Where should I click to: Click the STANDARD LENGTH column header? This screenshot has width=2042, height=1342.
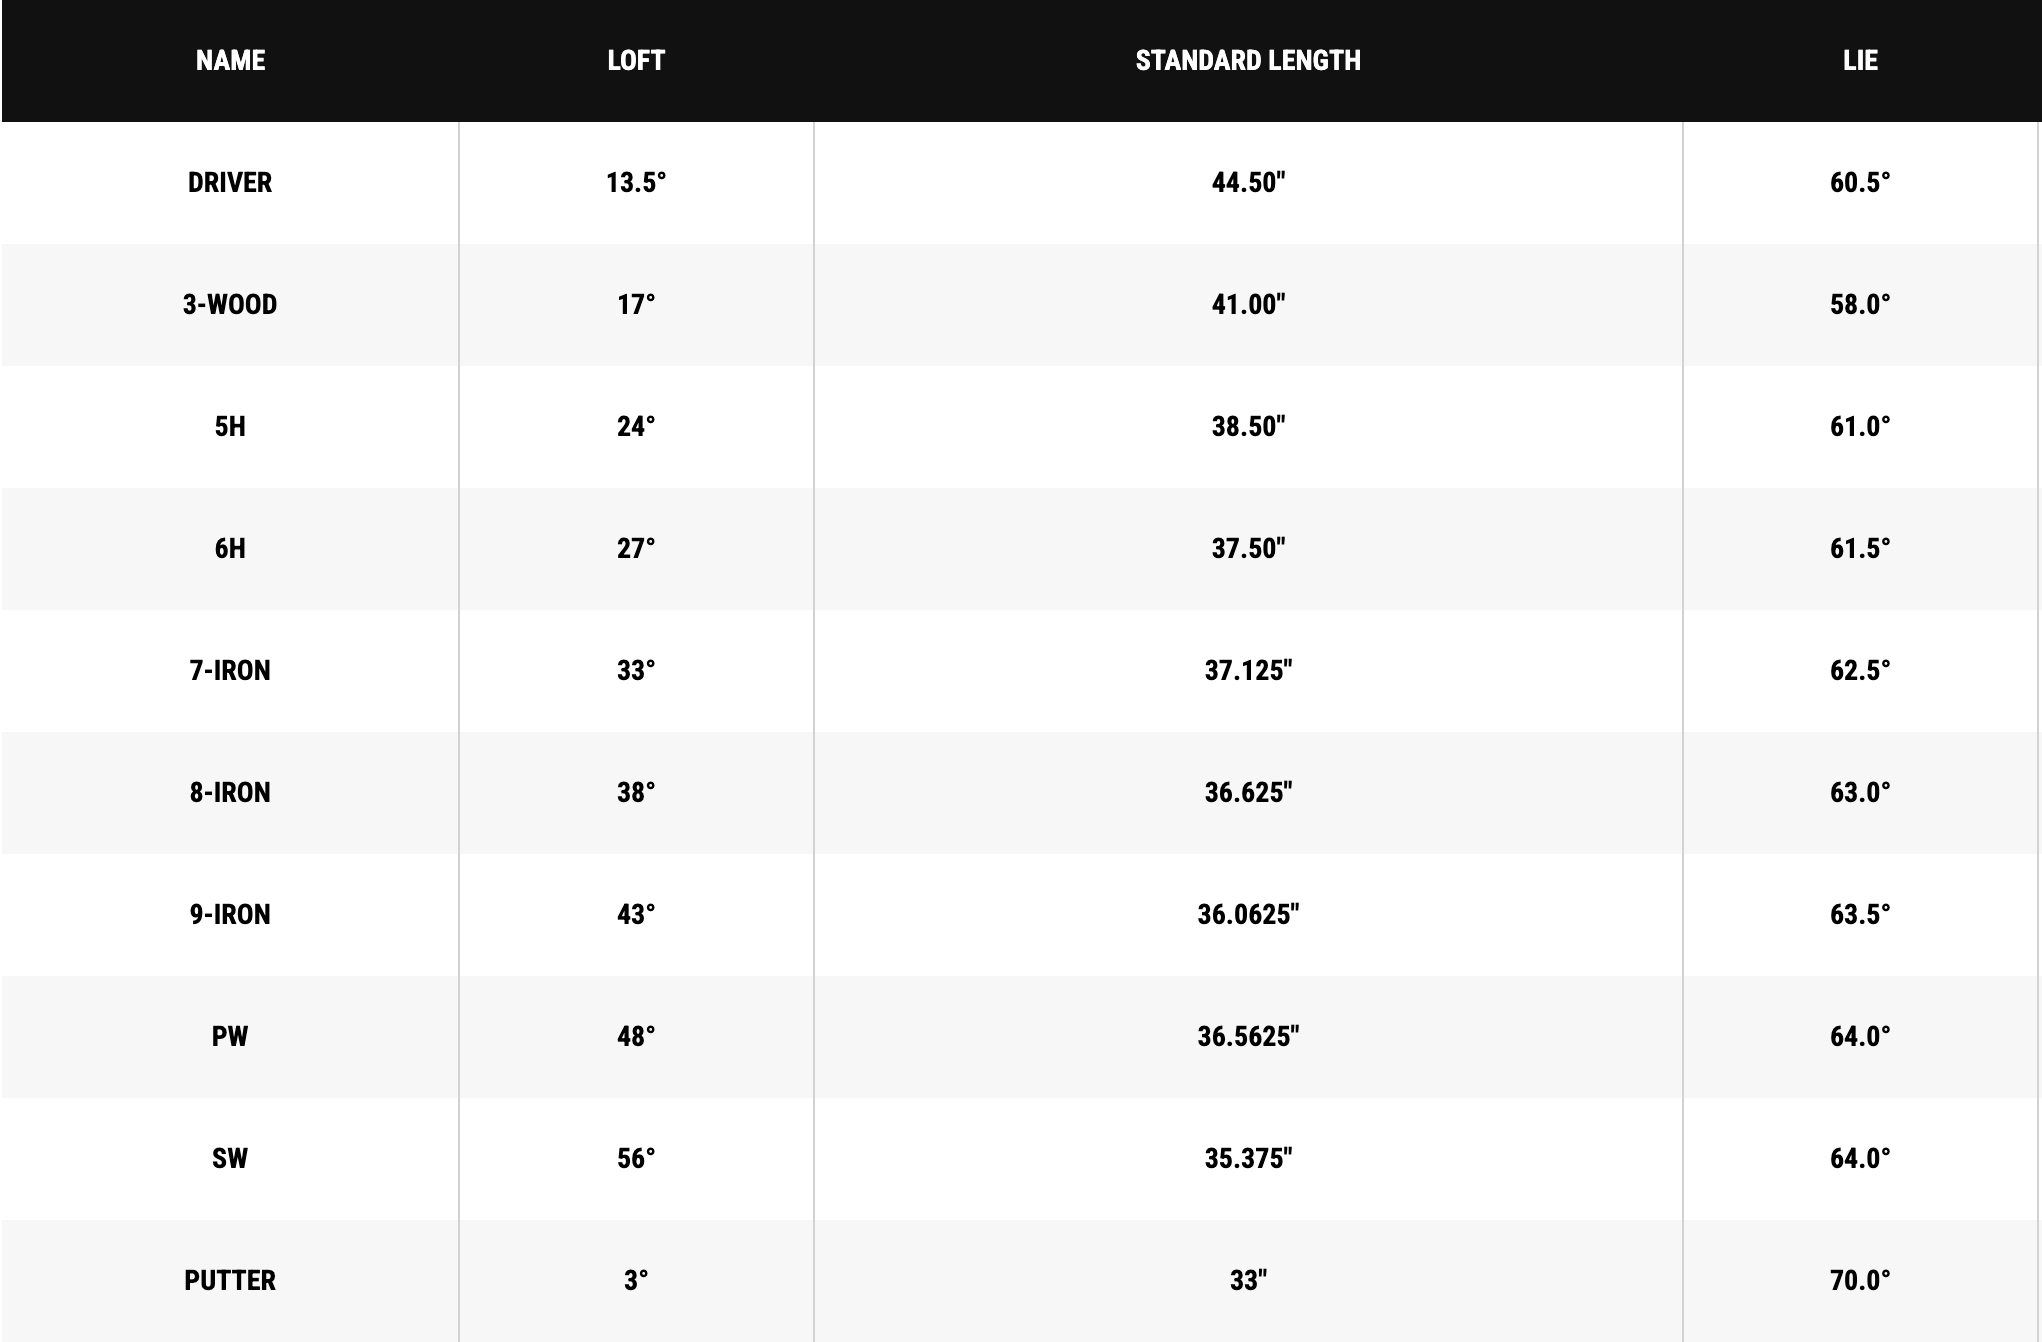point(1248,60)
